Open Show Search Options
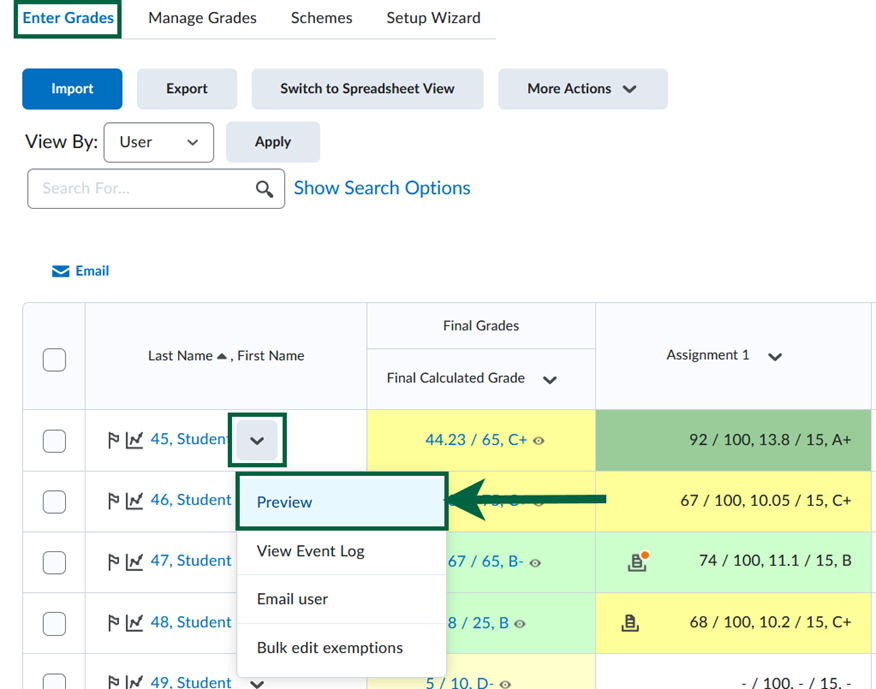 pos(382,188)
